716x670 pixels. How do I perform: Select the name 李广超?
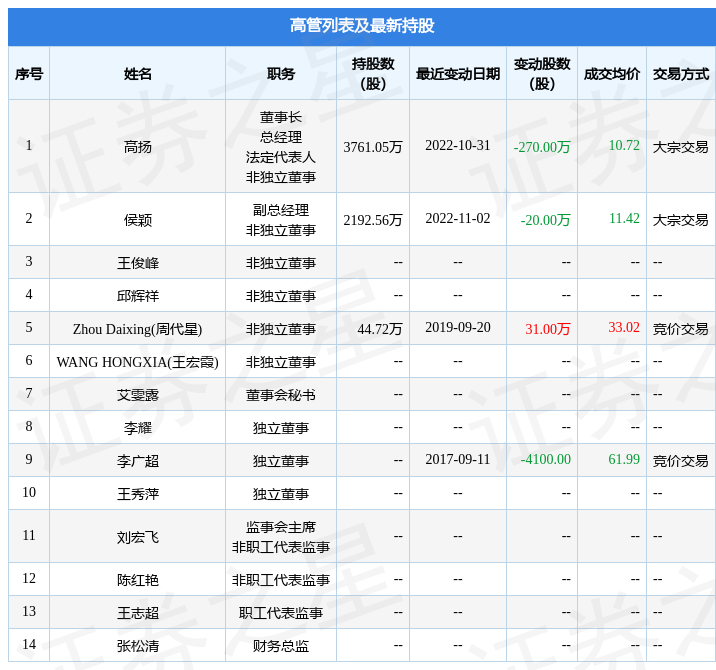tap(137, 461)
